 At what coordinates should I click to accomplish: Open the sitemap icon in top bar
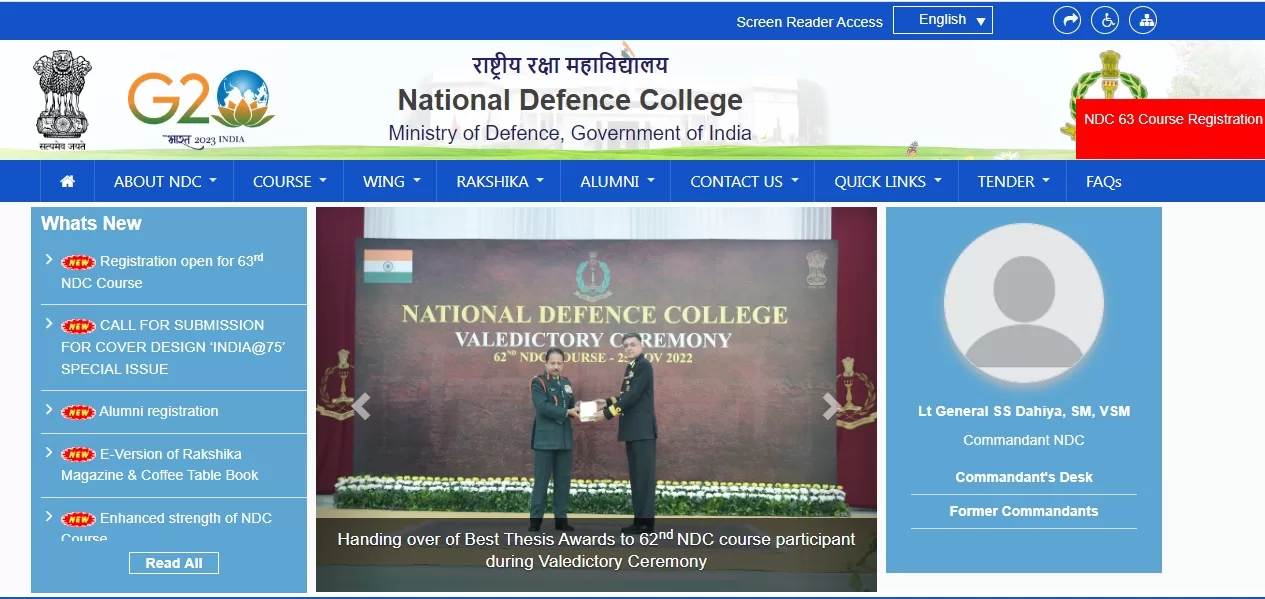(x=1143, y=20)
